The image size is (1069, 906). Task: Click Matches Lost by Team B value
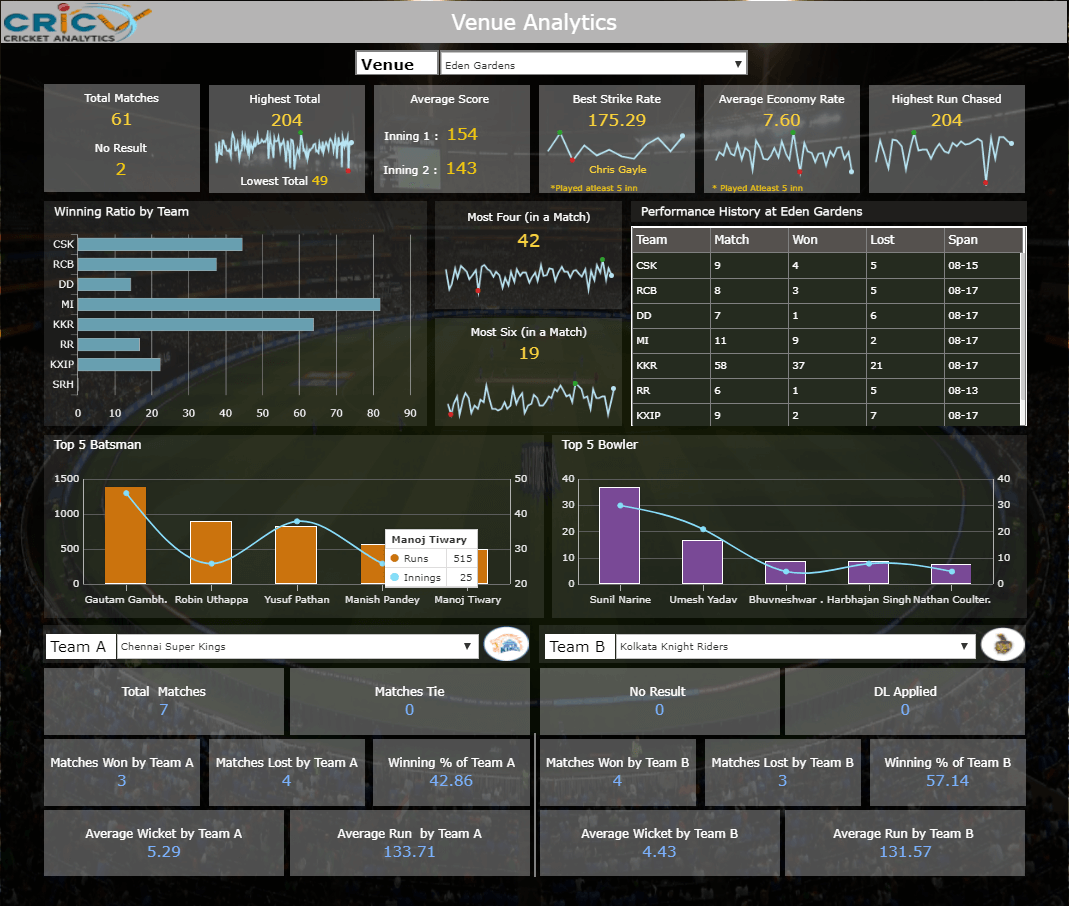(783, 781)
